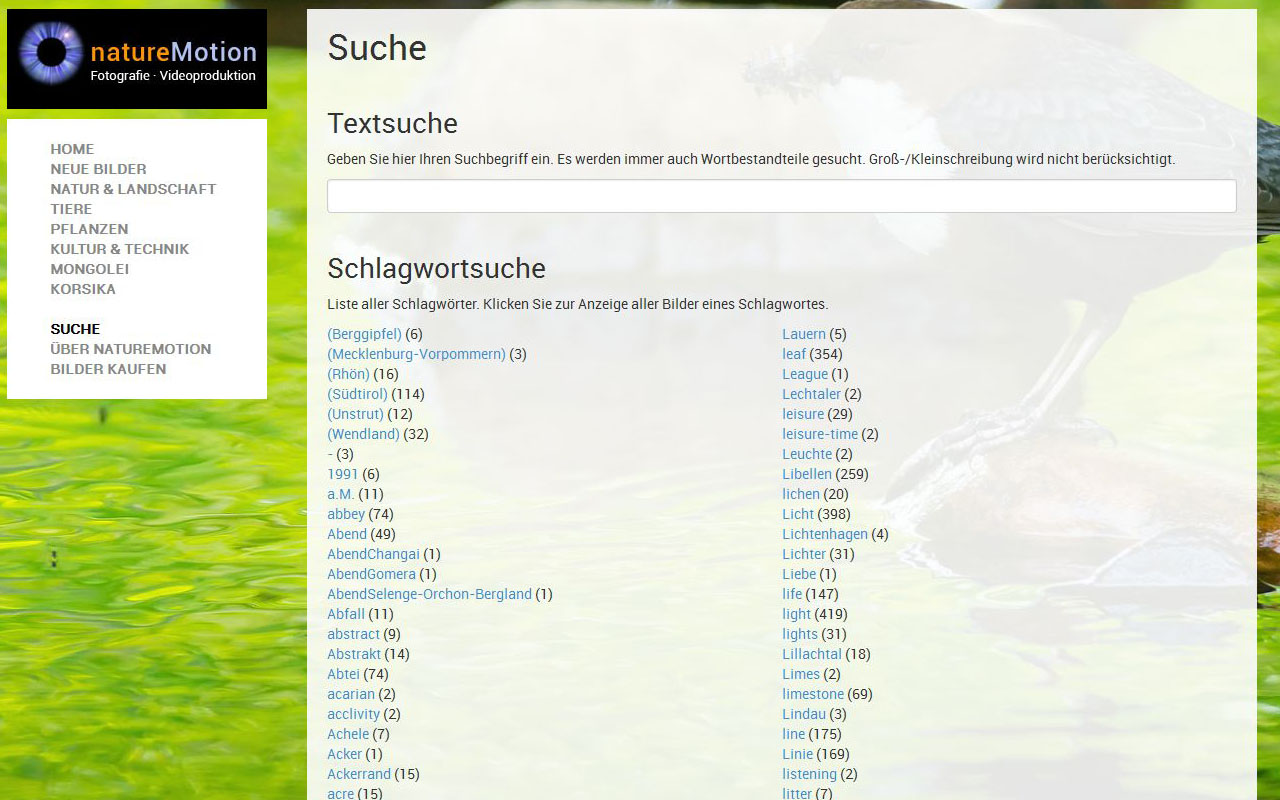1280x800 pixels.
Task: Open NATUR & LANDSCHAFT section
Action: pyautogui.click(x=133, y=189)
